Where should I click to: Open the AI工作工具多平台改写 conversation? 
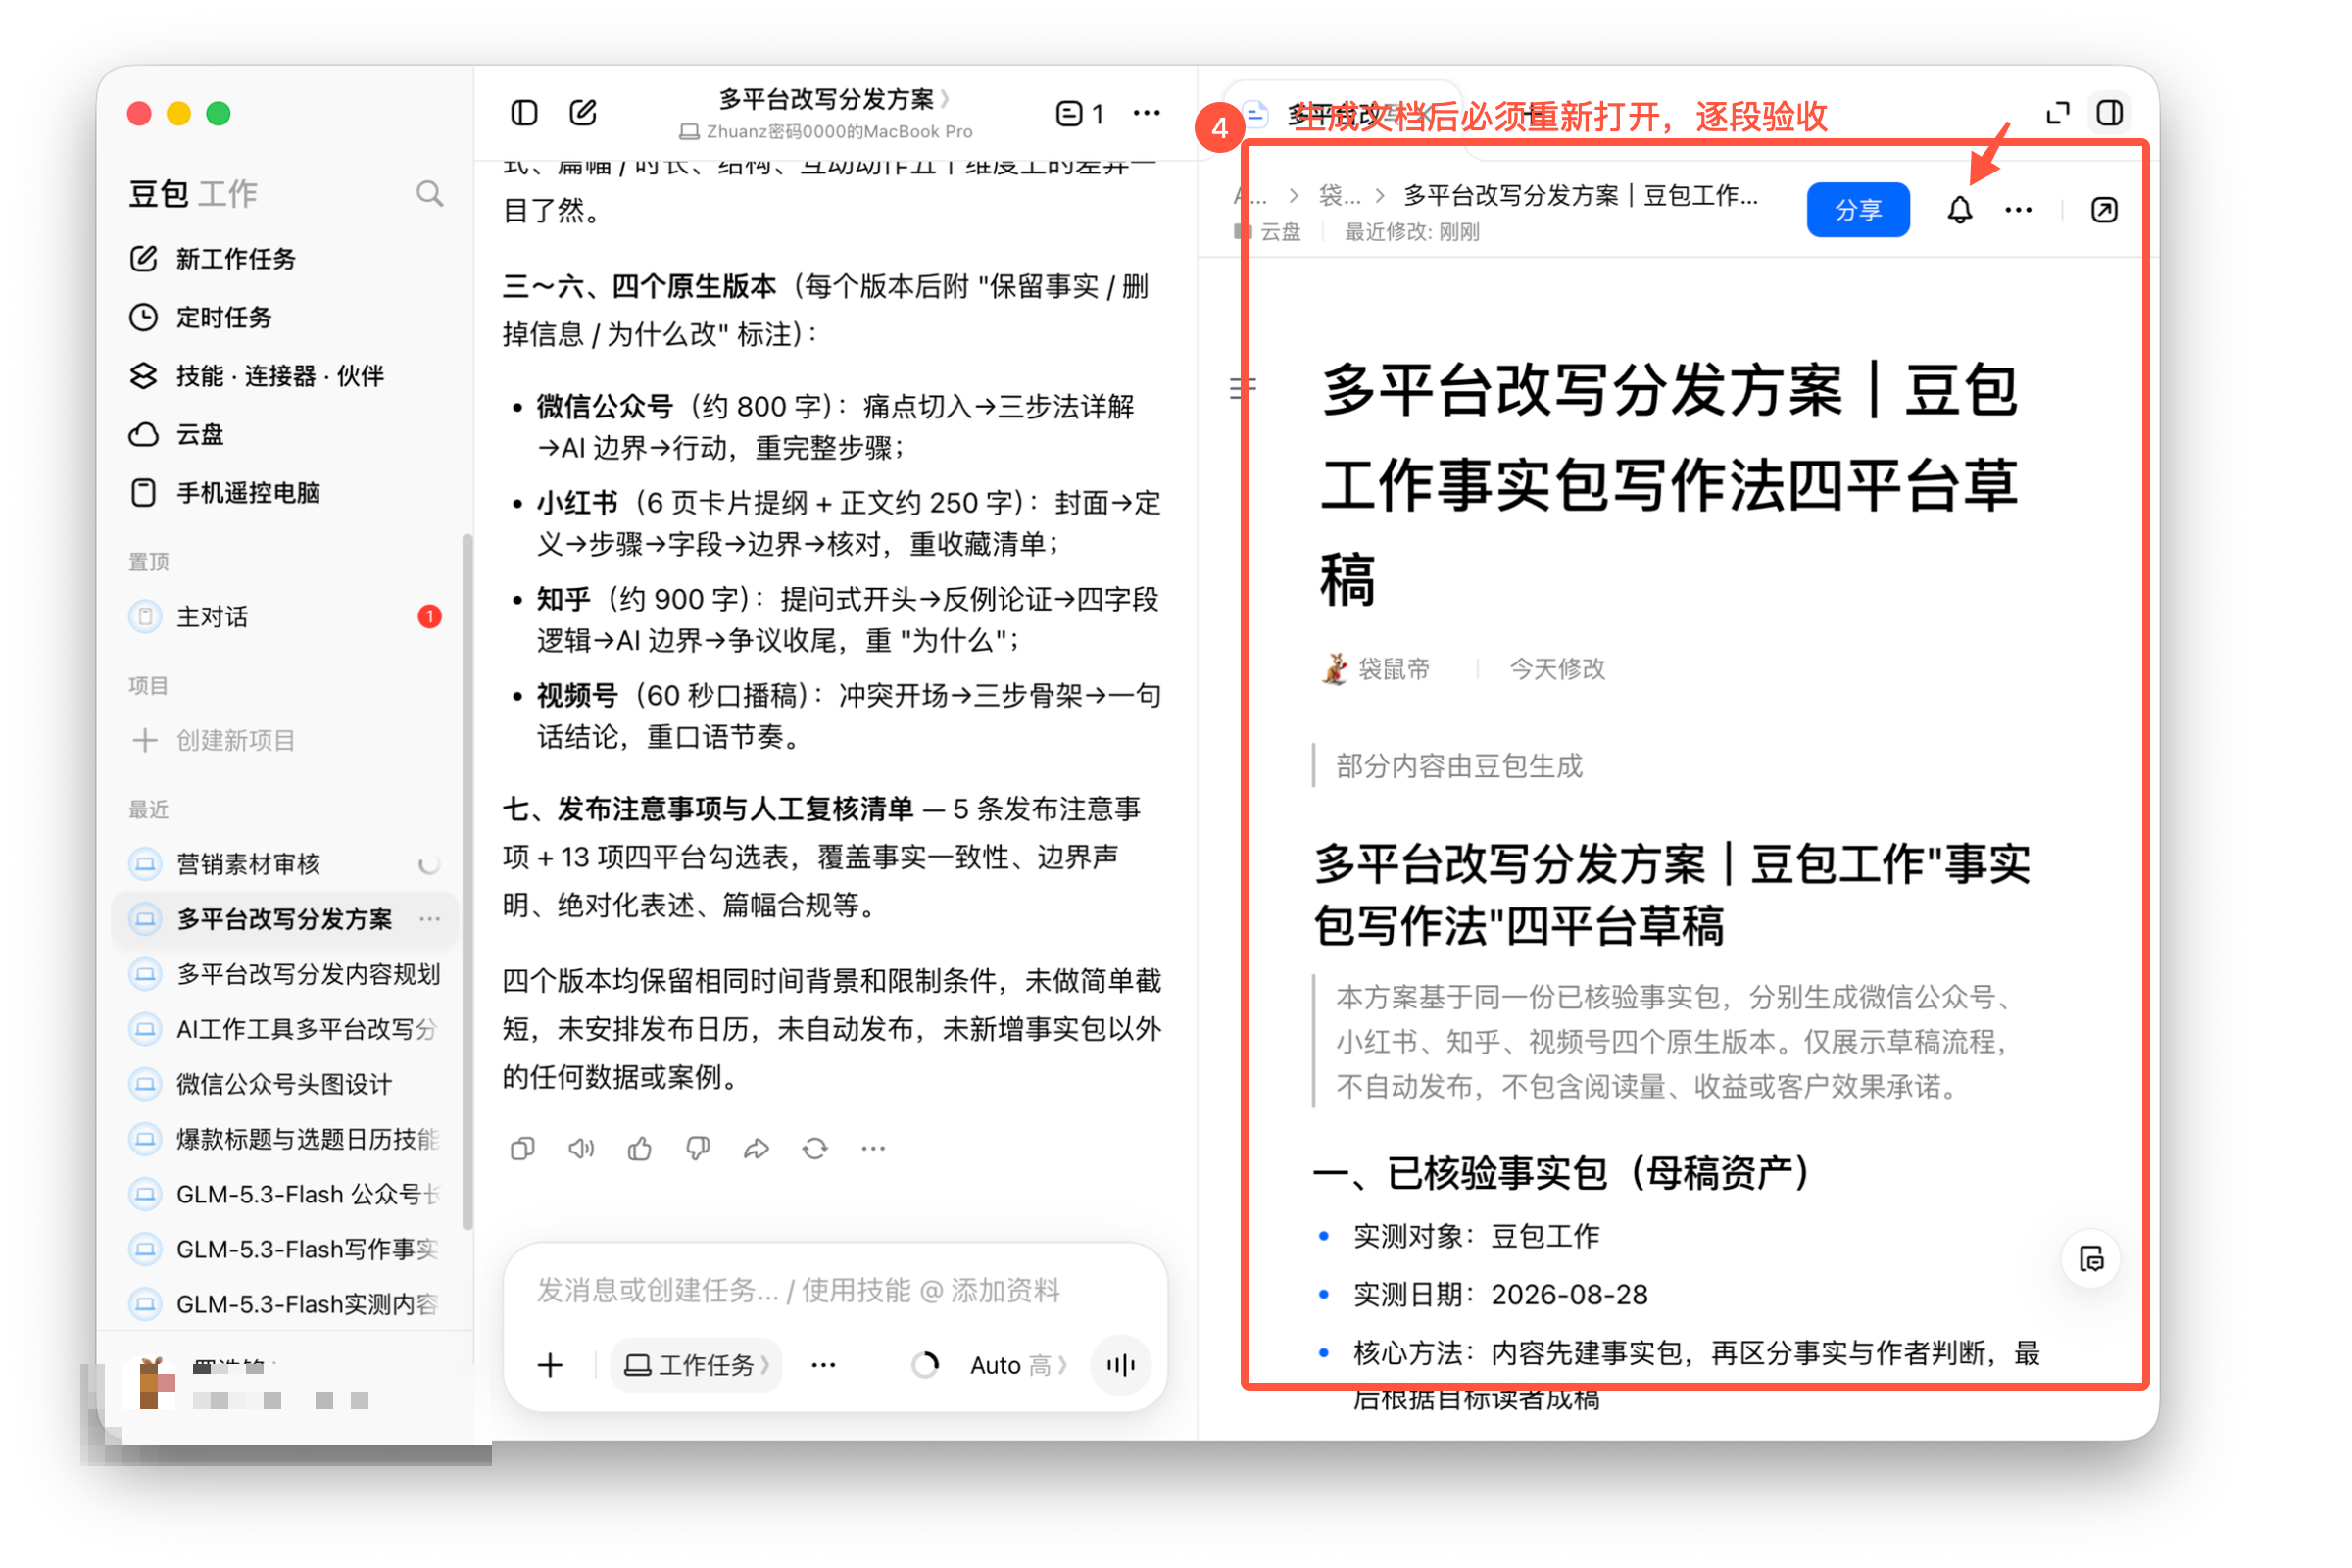(x=285, y=1029)
